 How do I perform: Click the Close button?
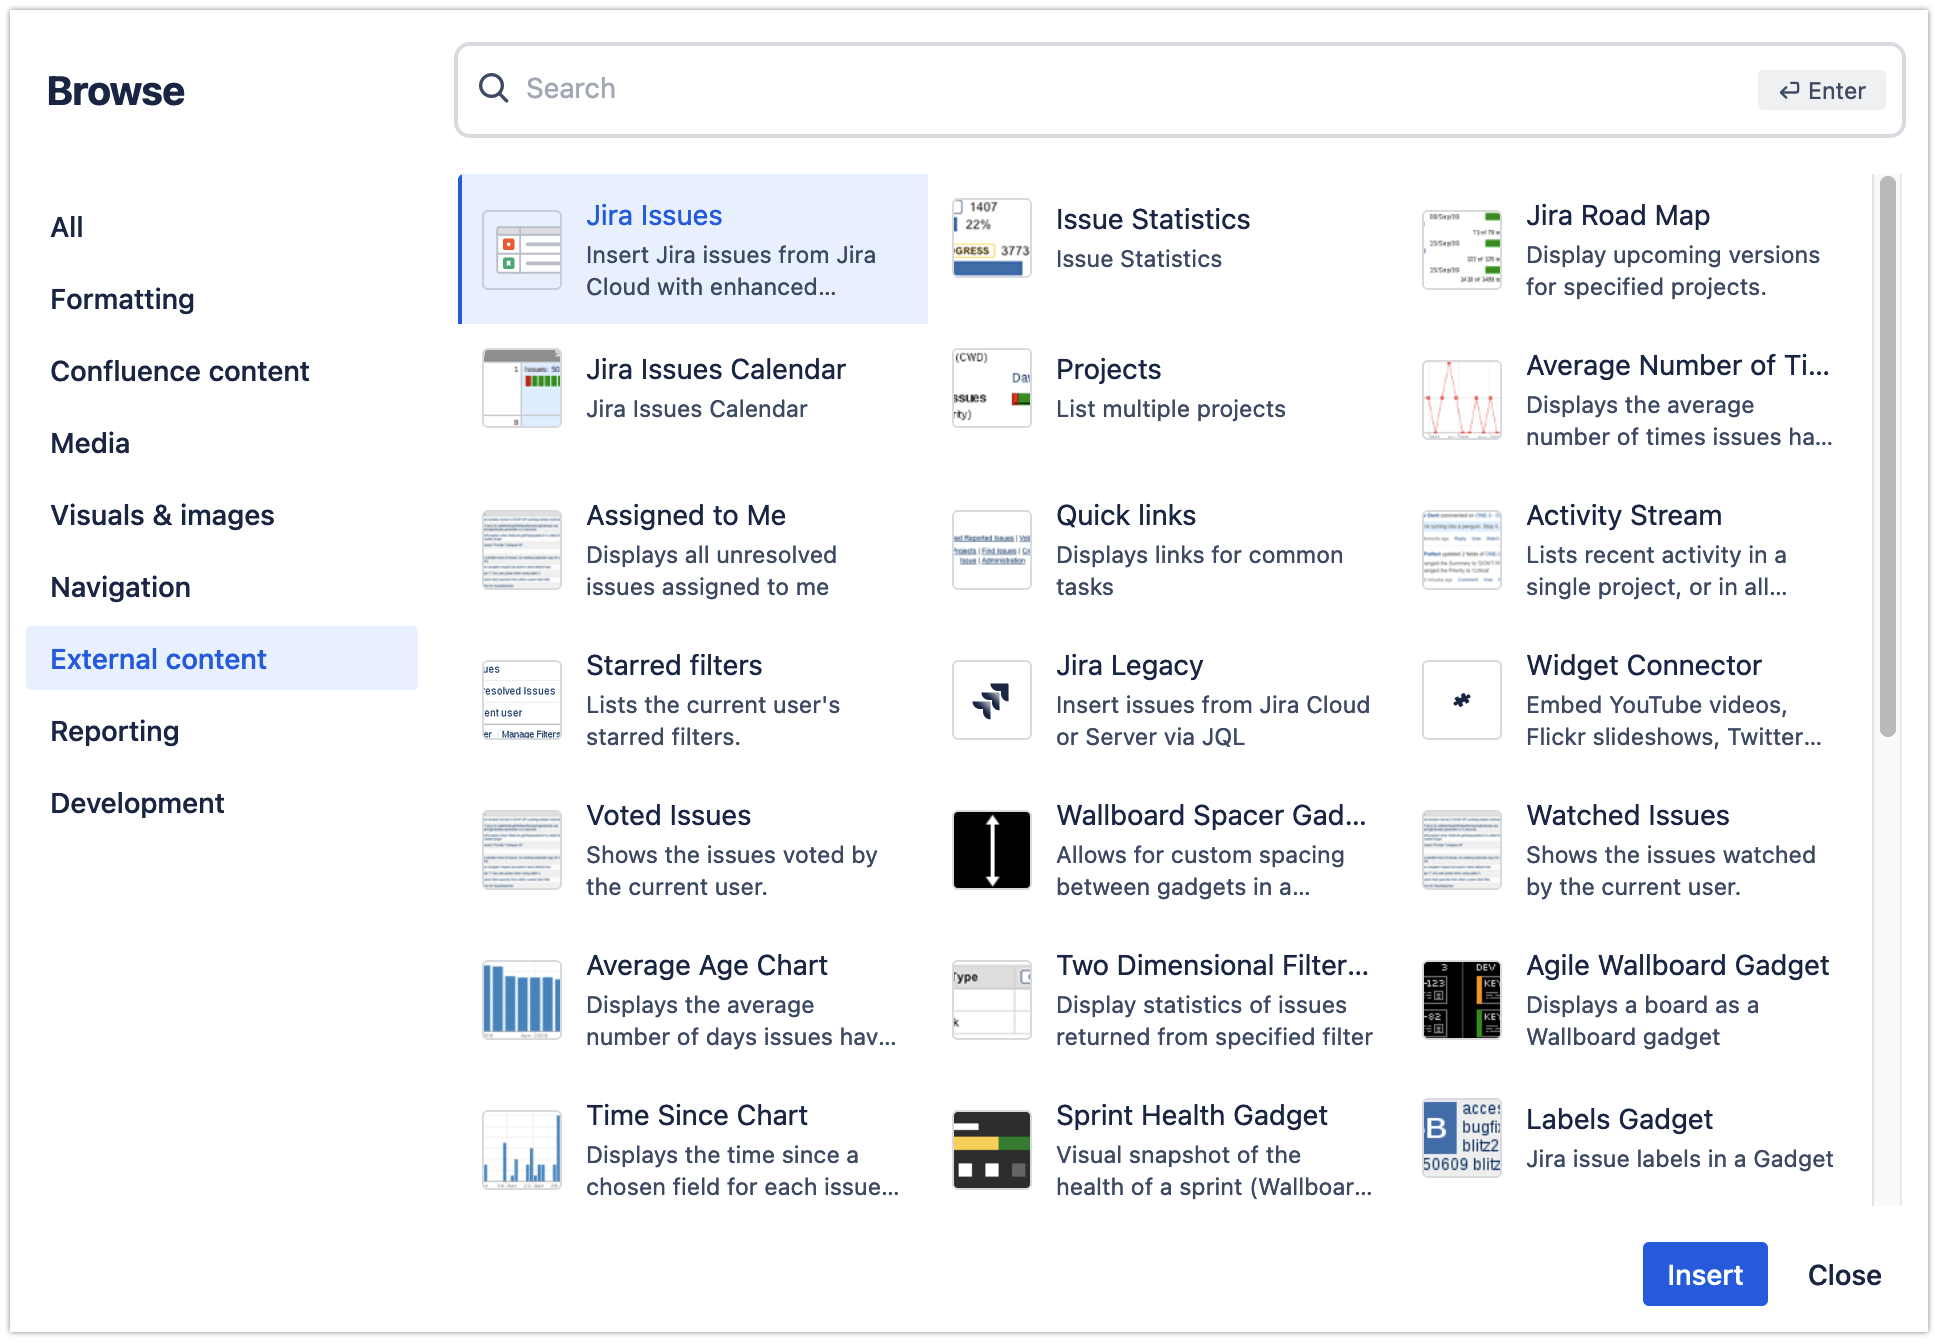pos(1843,1274)
